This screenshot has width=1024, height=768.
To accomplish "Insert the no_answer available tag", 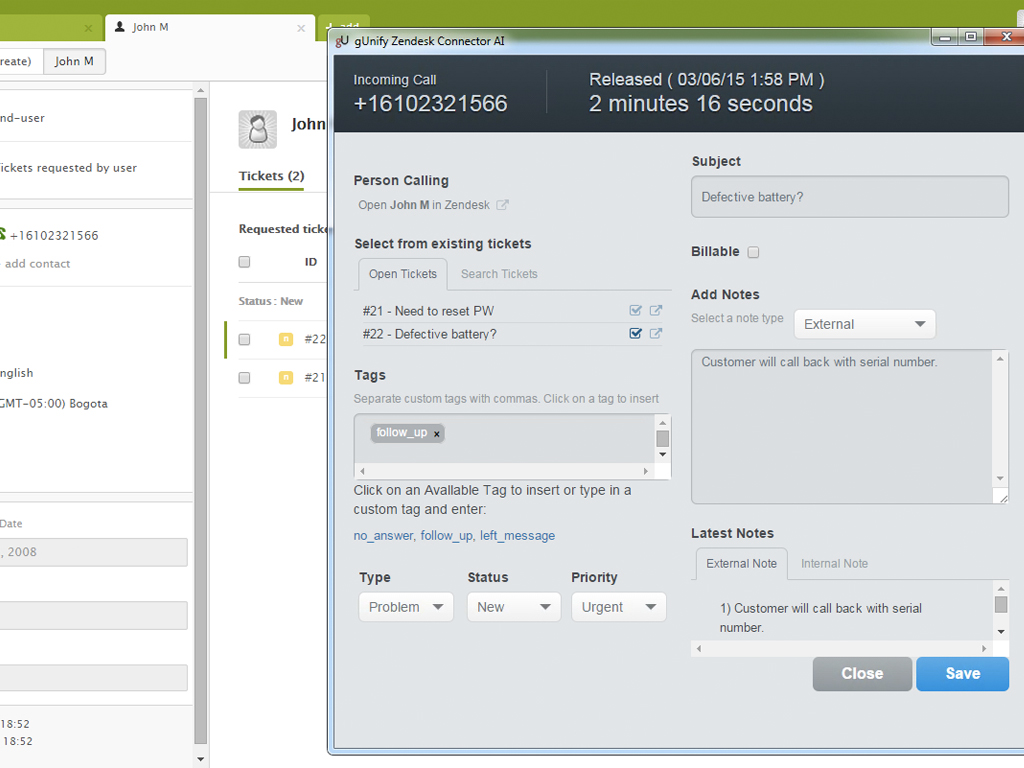I will 383,536.
